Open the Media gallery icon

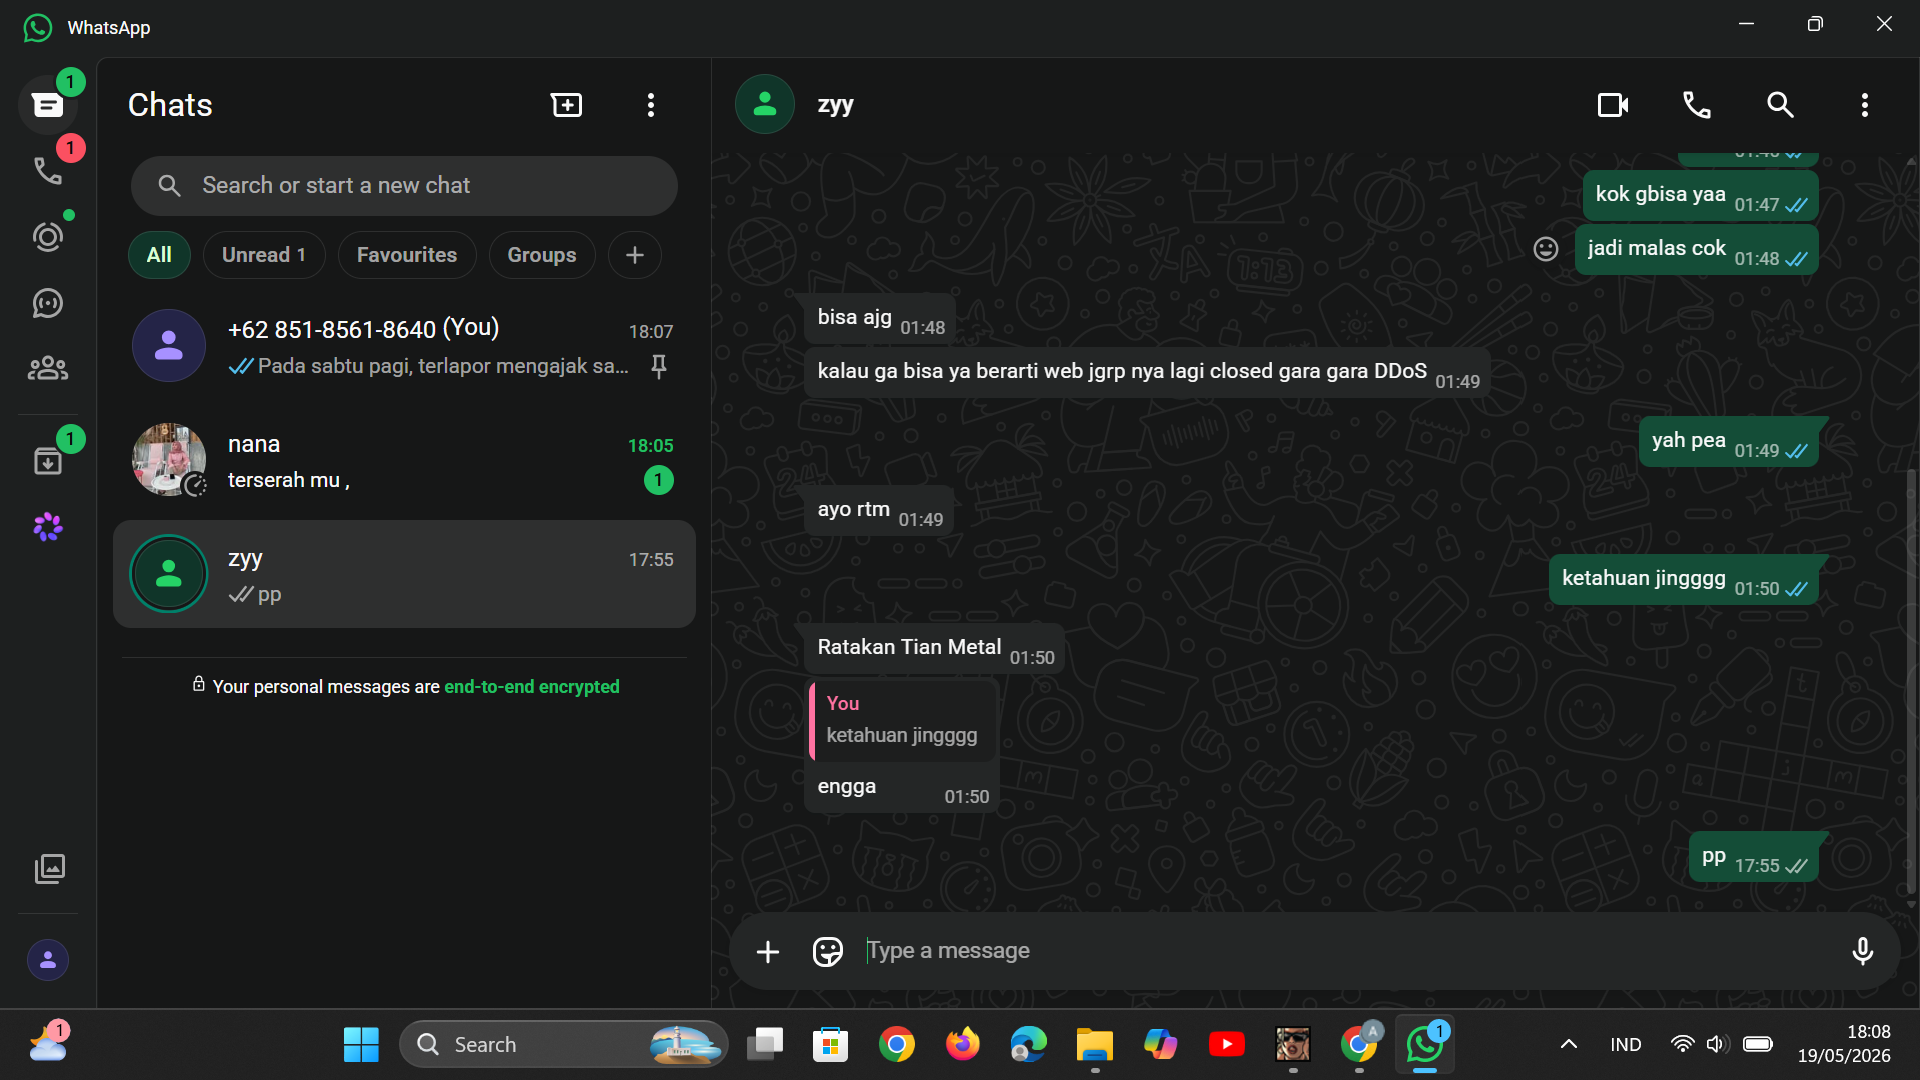pos(49,868)
